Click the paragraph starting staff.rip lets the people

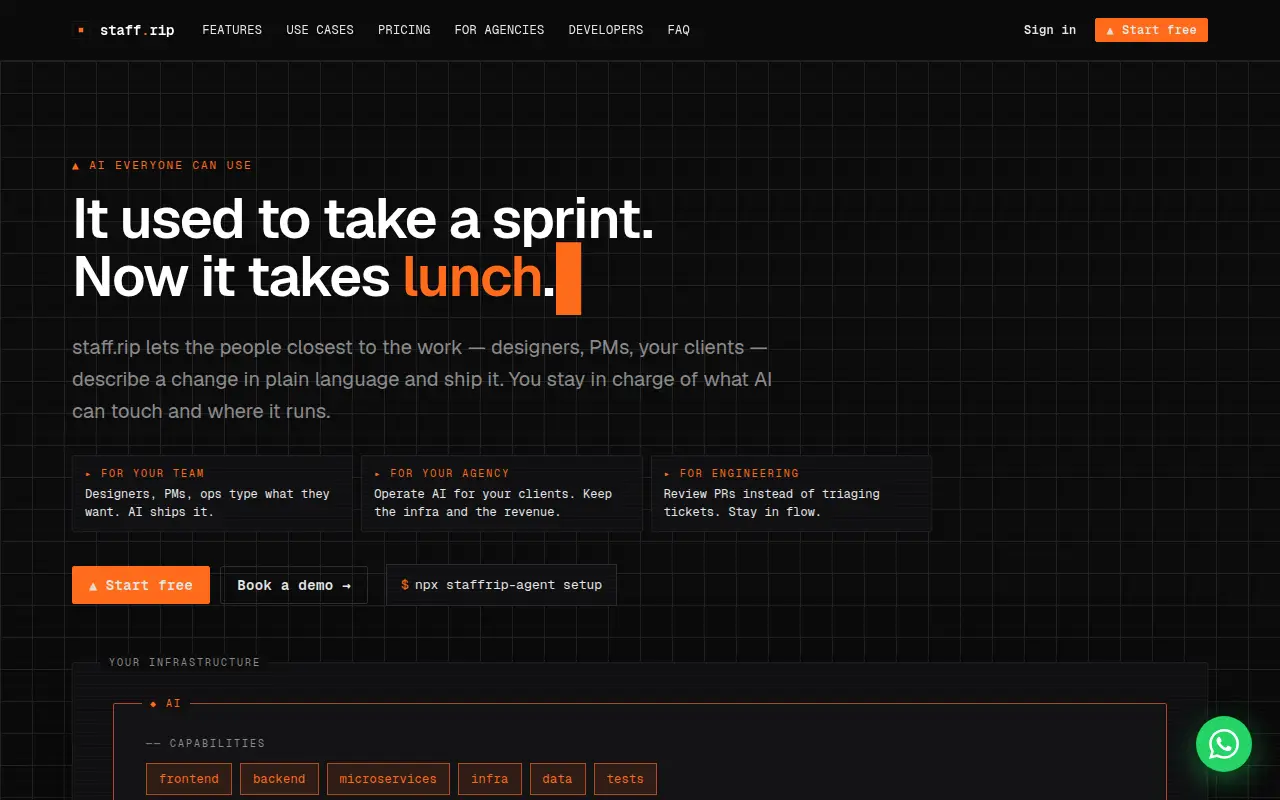click(422, 379)
